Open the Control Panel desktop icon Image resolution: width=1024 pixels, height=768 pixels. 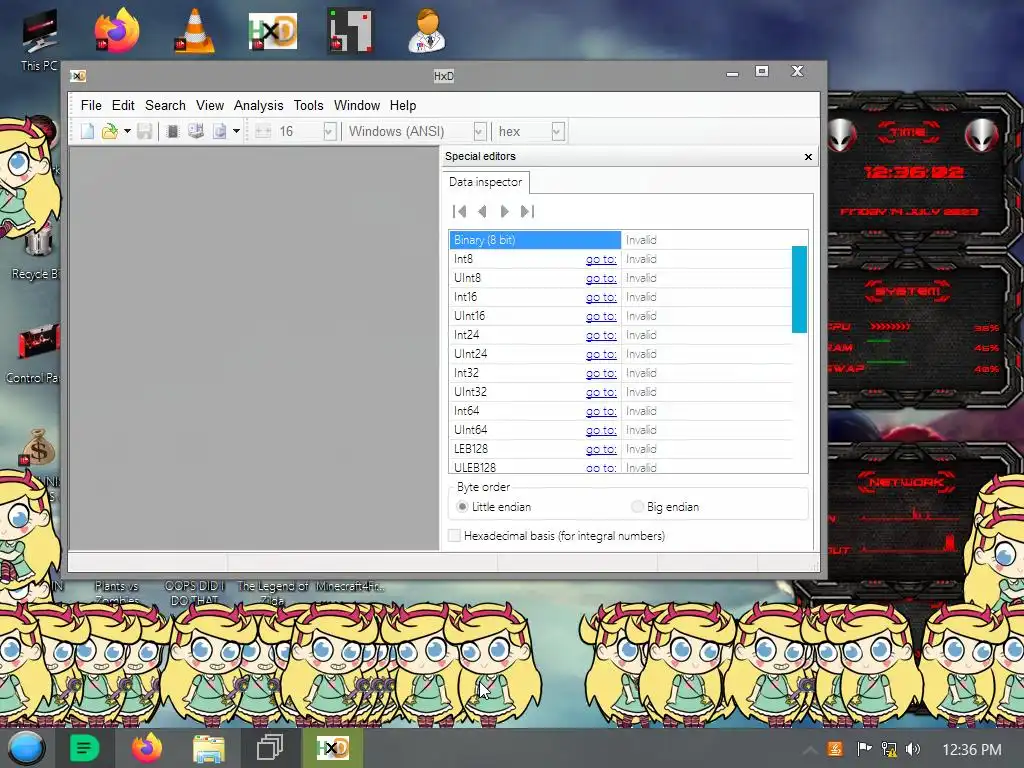(x=38, y=353)
